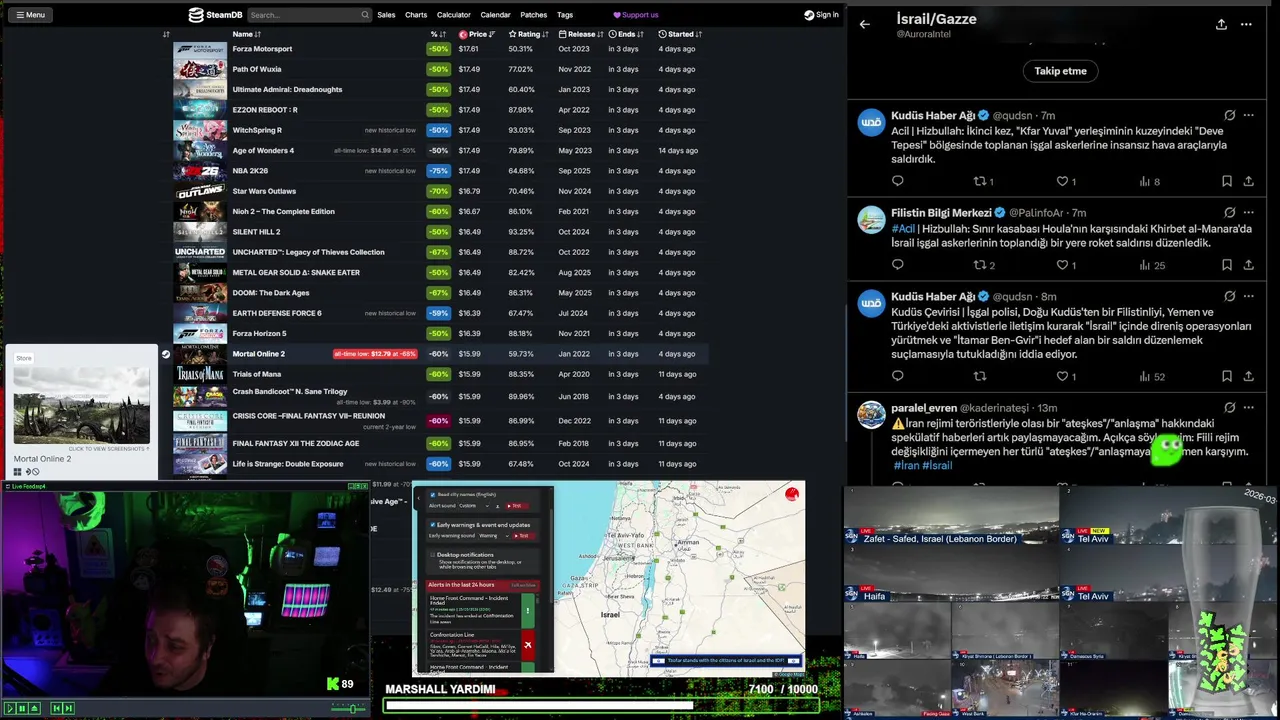
Task: Click the share icon at top of İsrail/Gazze
Action: pos(1221,24)
